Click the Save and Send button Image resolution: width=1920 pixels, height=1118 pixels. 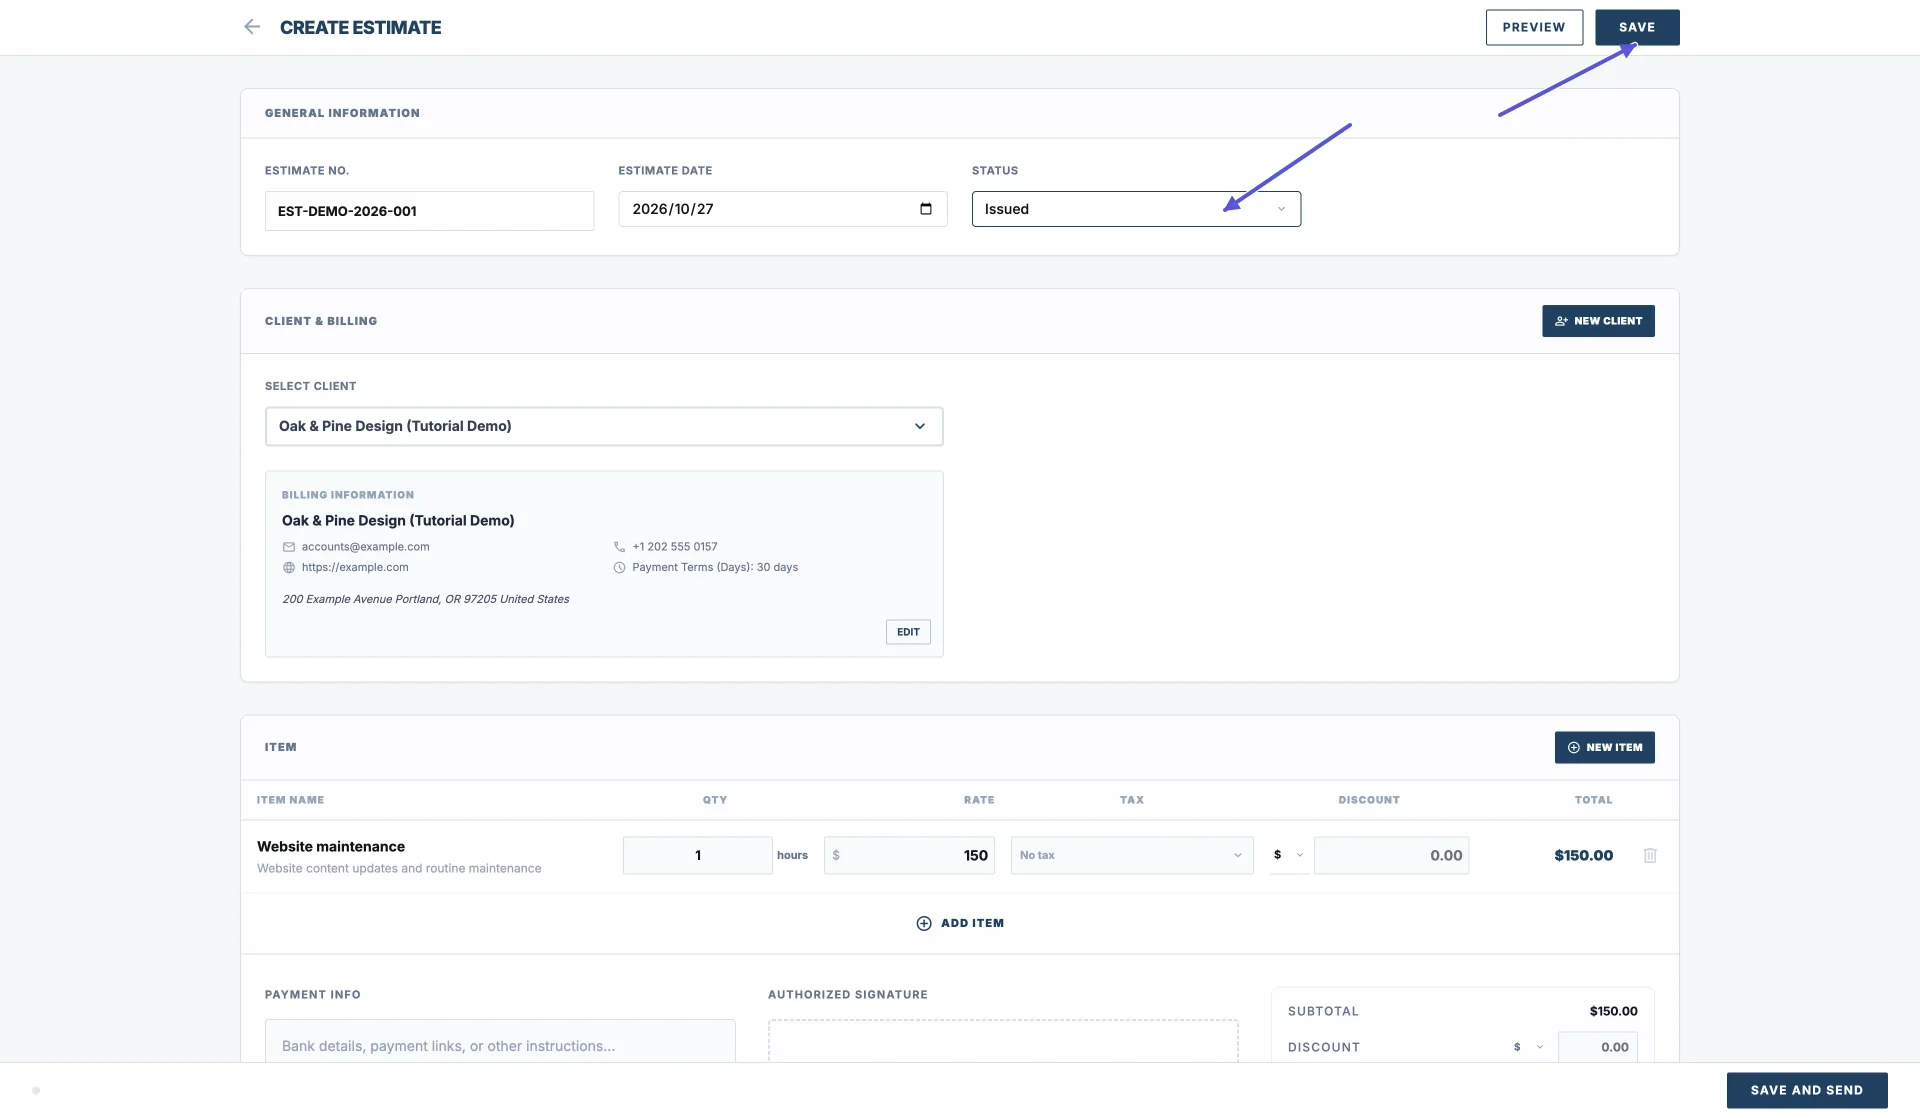point(1807,1090)
